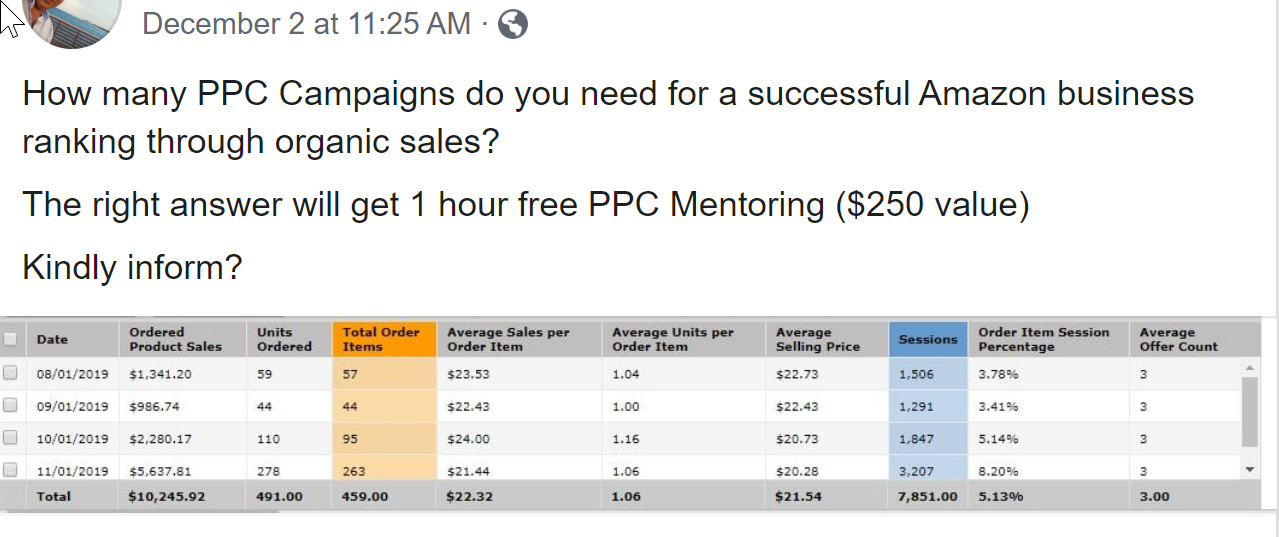
Task: Enable the 11/01/2019 row checkbox
Action: click(11, 469)
